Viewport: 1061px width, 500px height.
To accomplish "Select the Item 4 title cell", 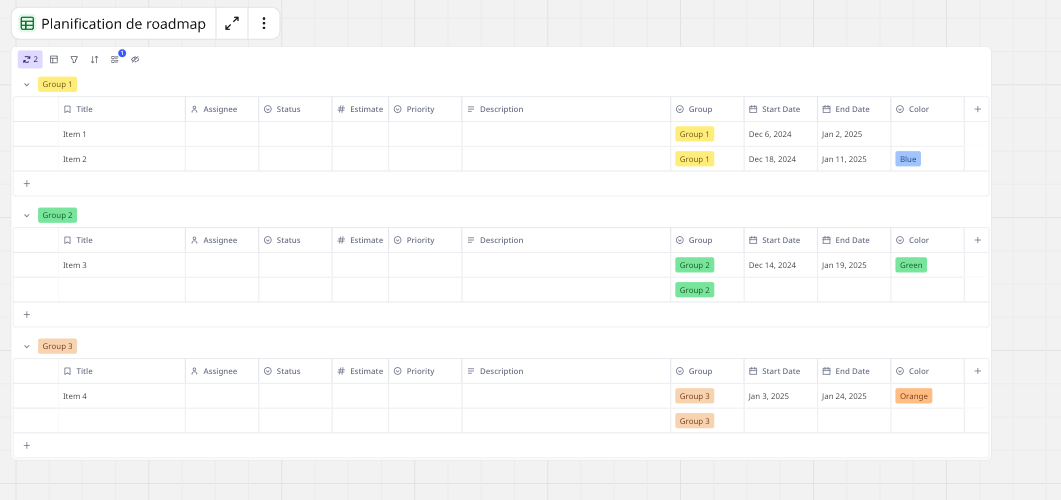I will [122, 396].
